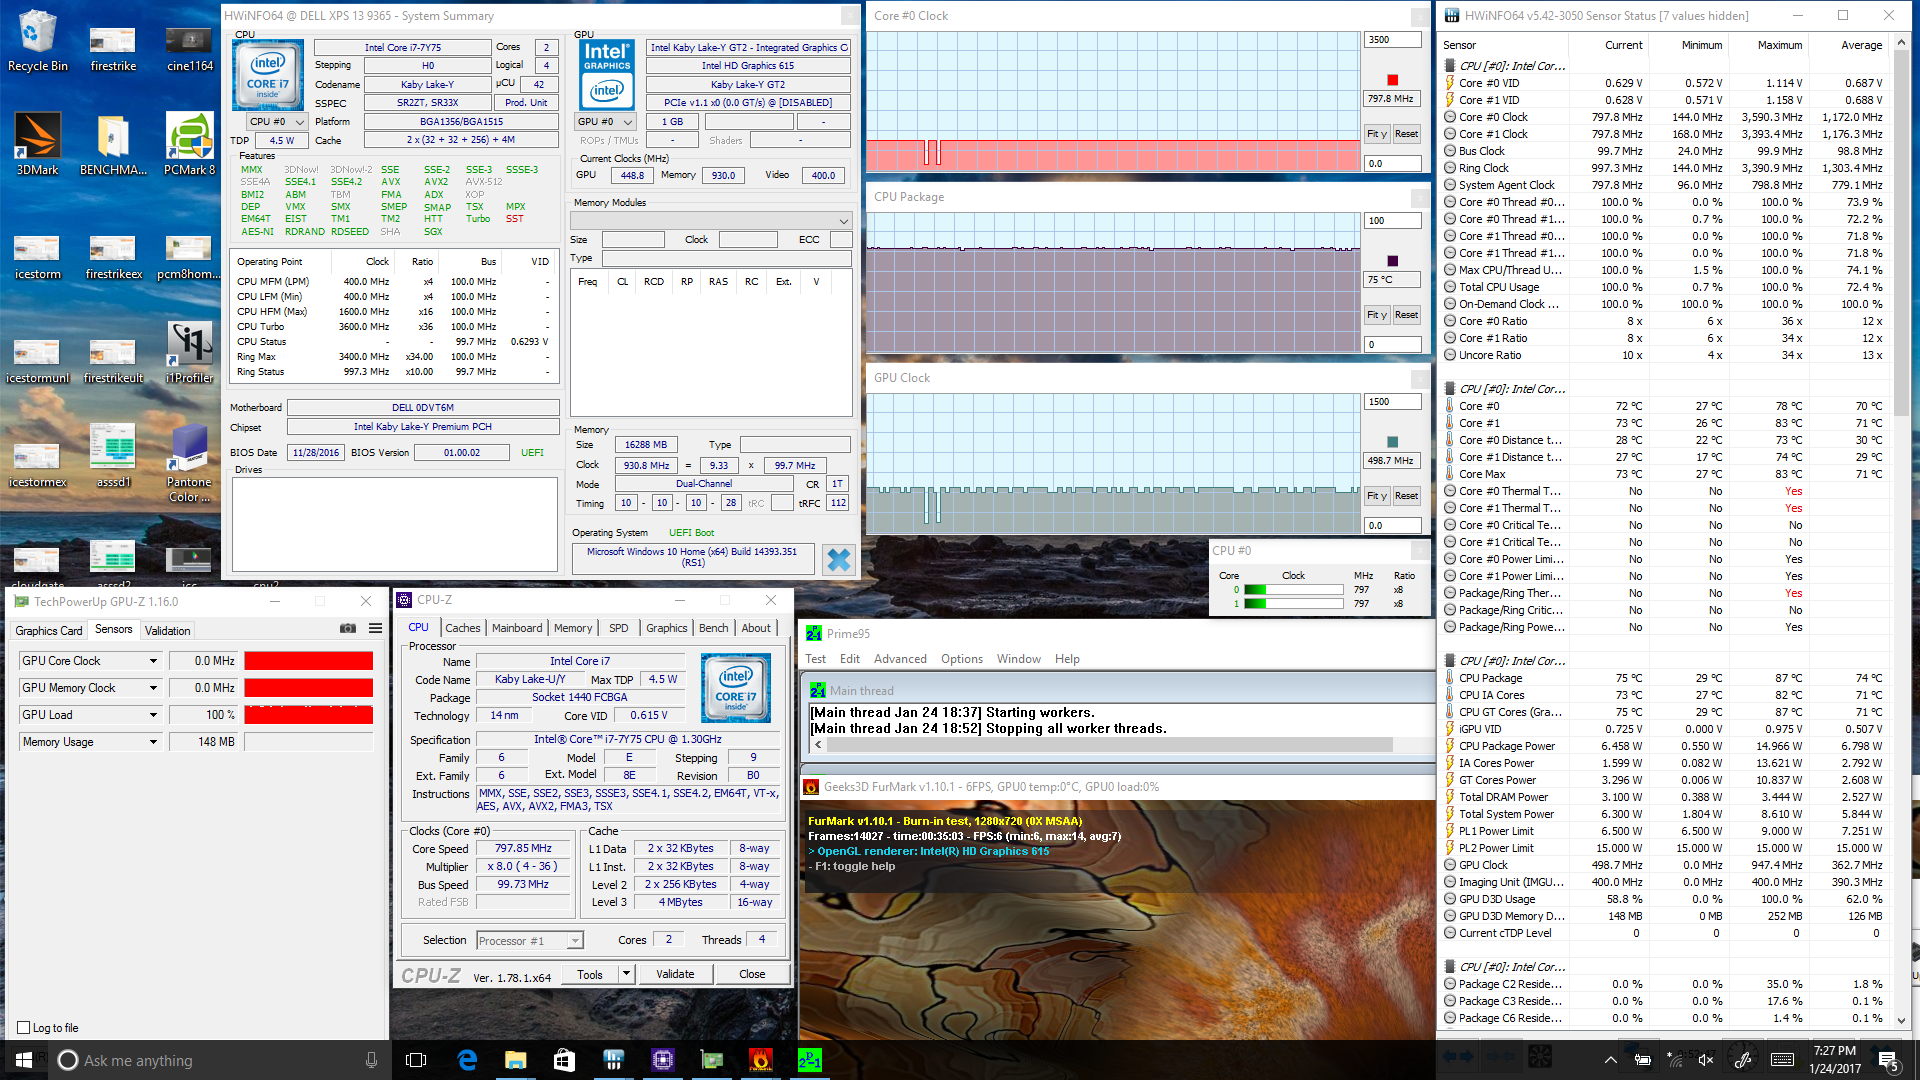
Task: Enable the Log to file checkbox
Action: click(24, 1027)
